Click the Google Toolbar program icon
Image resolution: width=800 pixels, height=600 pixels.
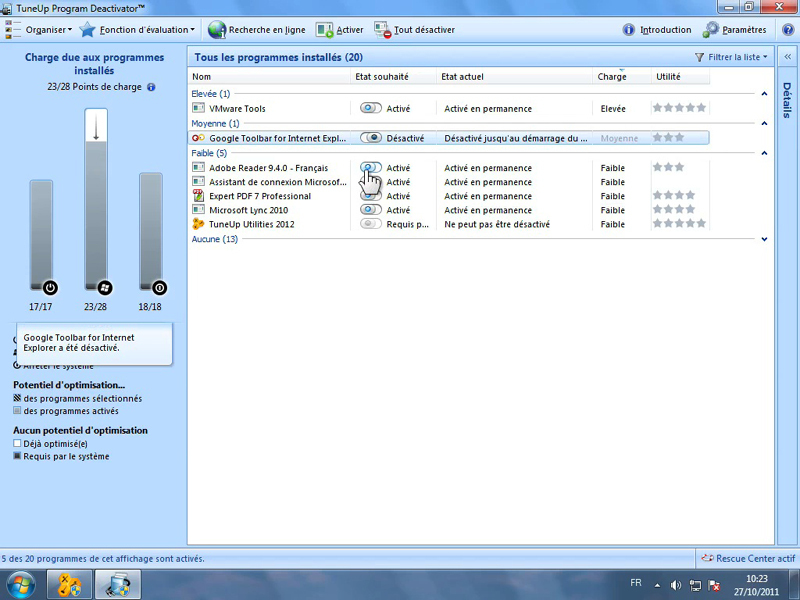pos(198,138)
